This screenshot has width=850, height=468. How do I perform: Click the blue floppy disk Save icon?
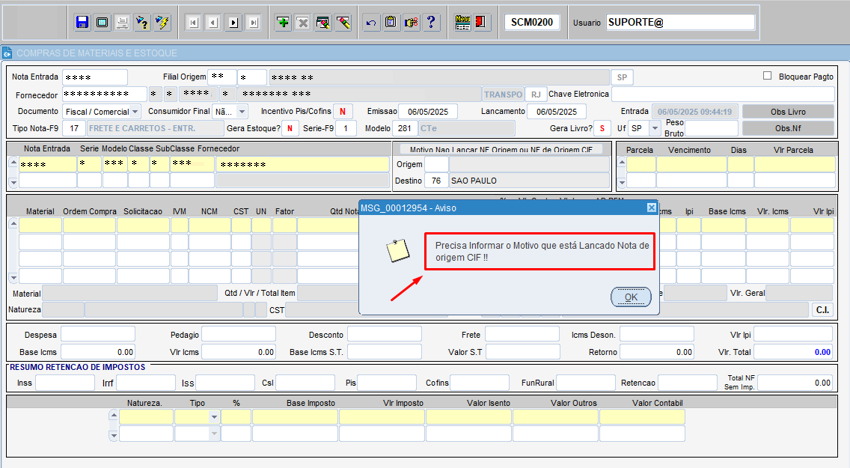[82, 22]
